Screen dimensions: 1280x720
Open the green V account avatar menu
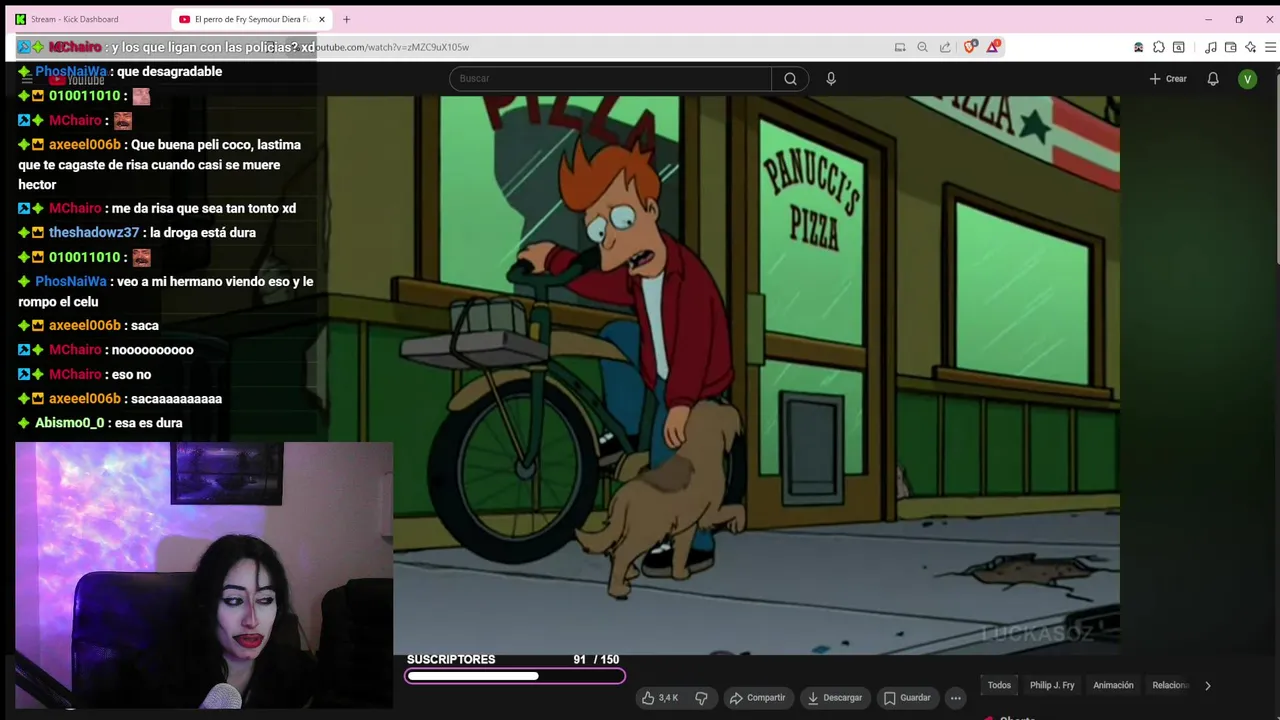[x=1247, y=78]
